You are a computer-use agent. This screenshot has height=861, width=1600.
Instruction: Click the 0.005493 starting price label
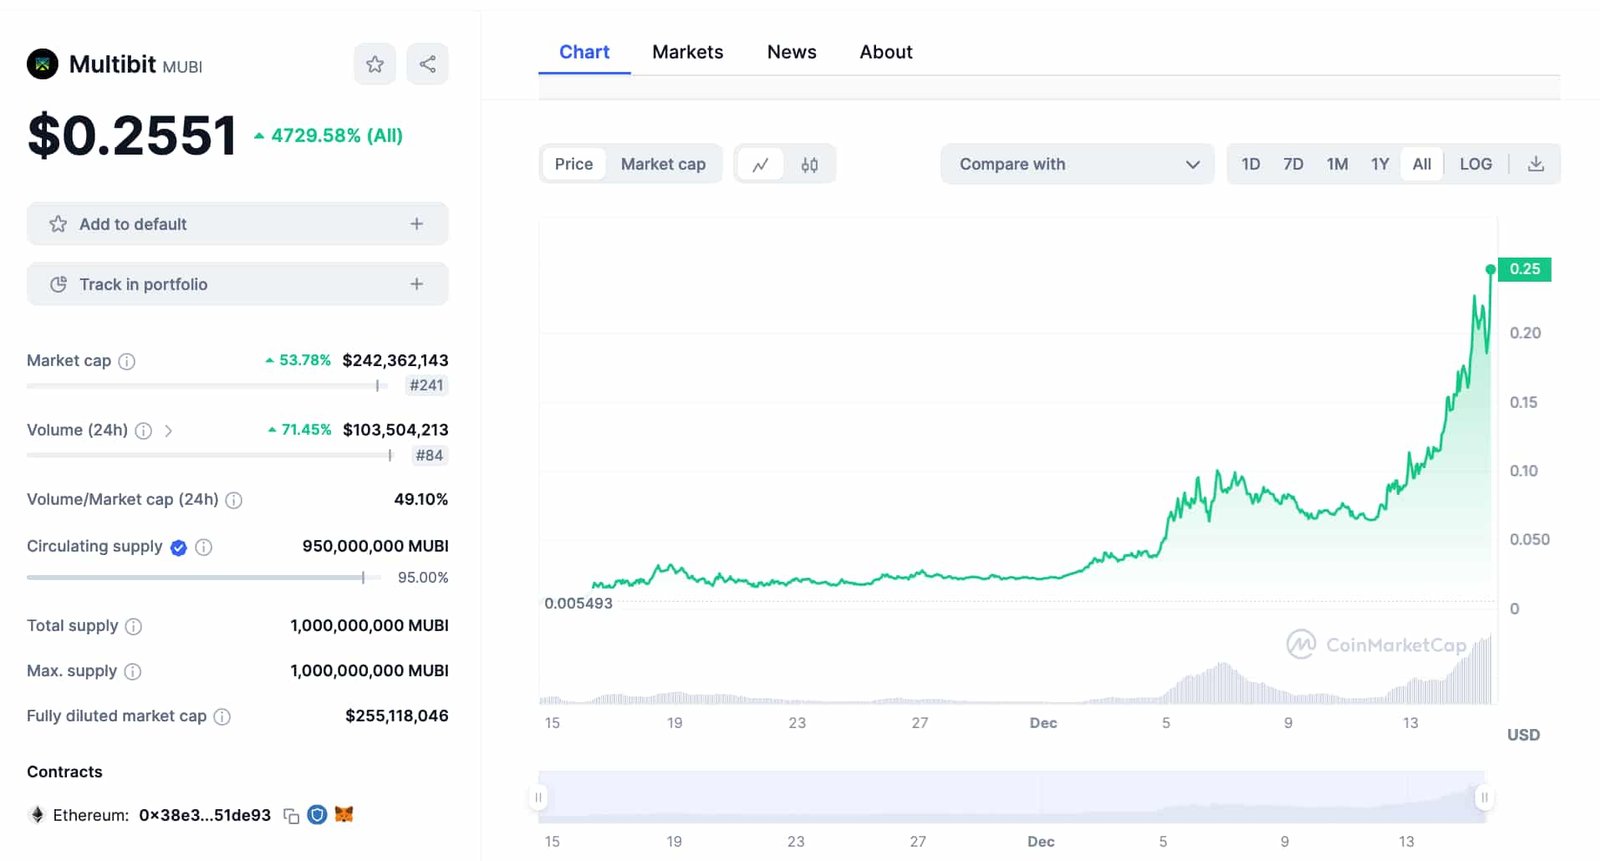click(578, 603)
